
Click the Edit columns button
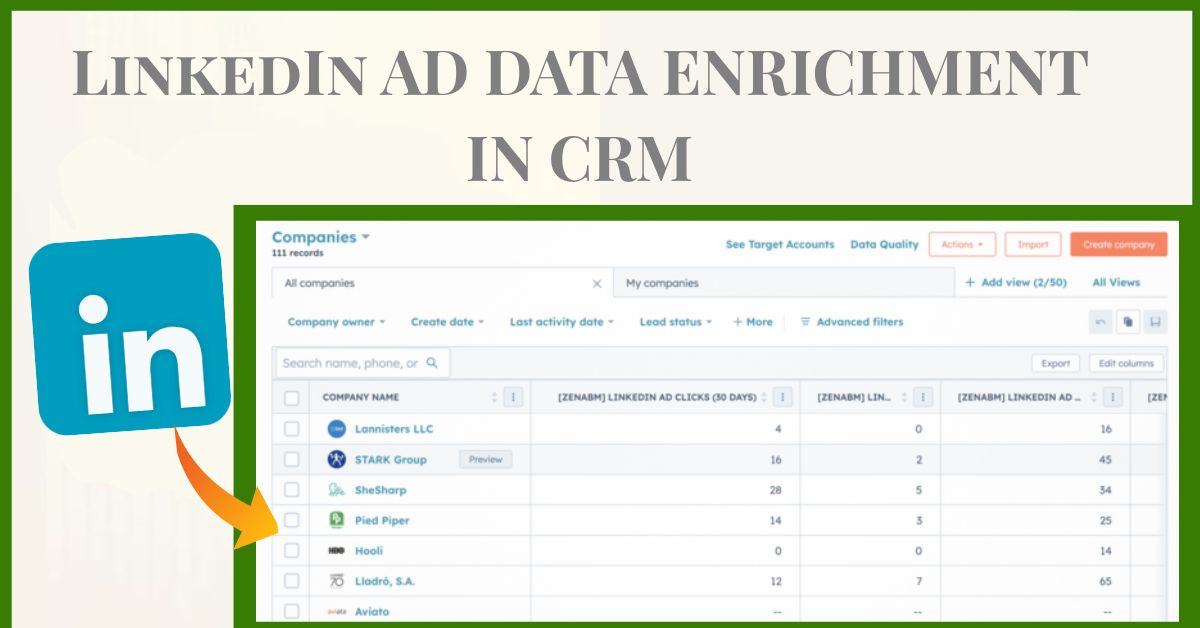[1126, 364]
